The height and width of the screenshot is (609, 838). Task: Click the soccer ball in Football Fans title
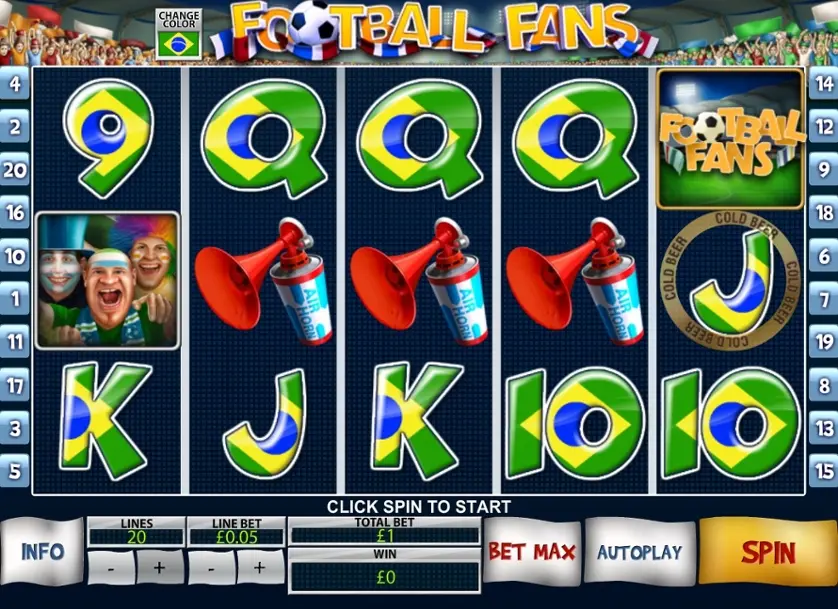[313, 22]
